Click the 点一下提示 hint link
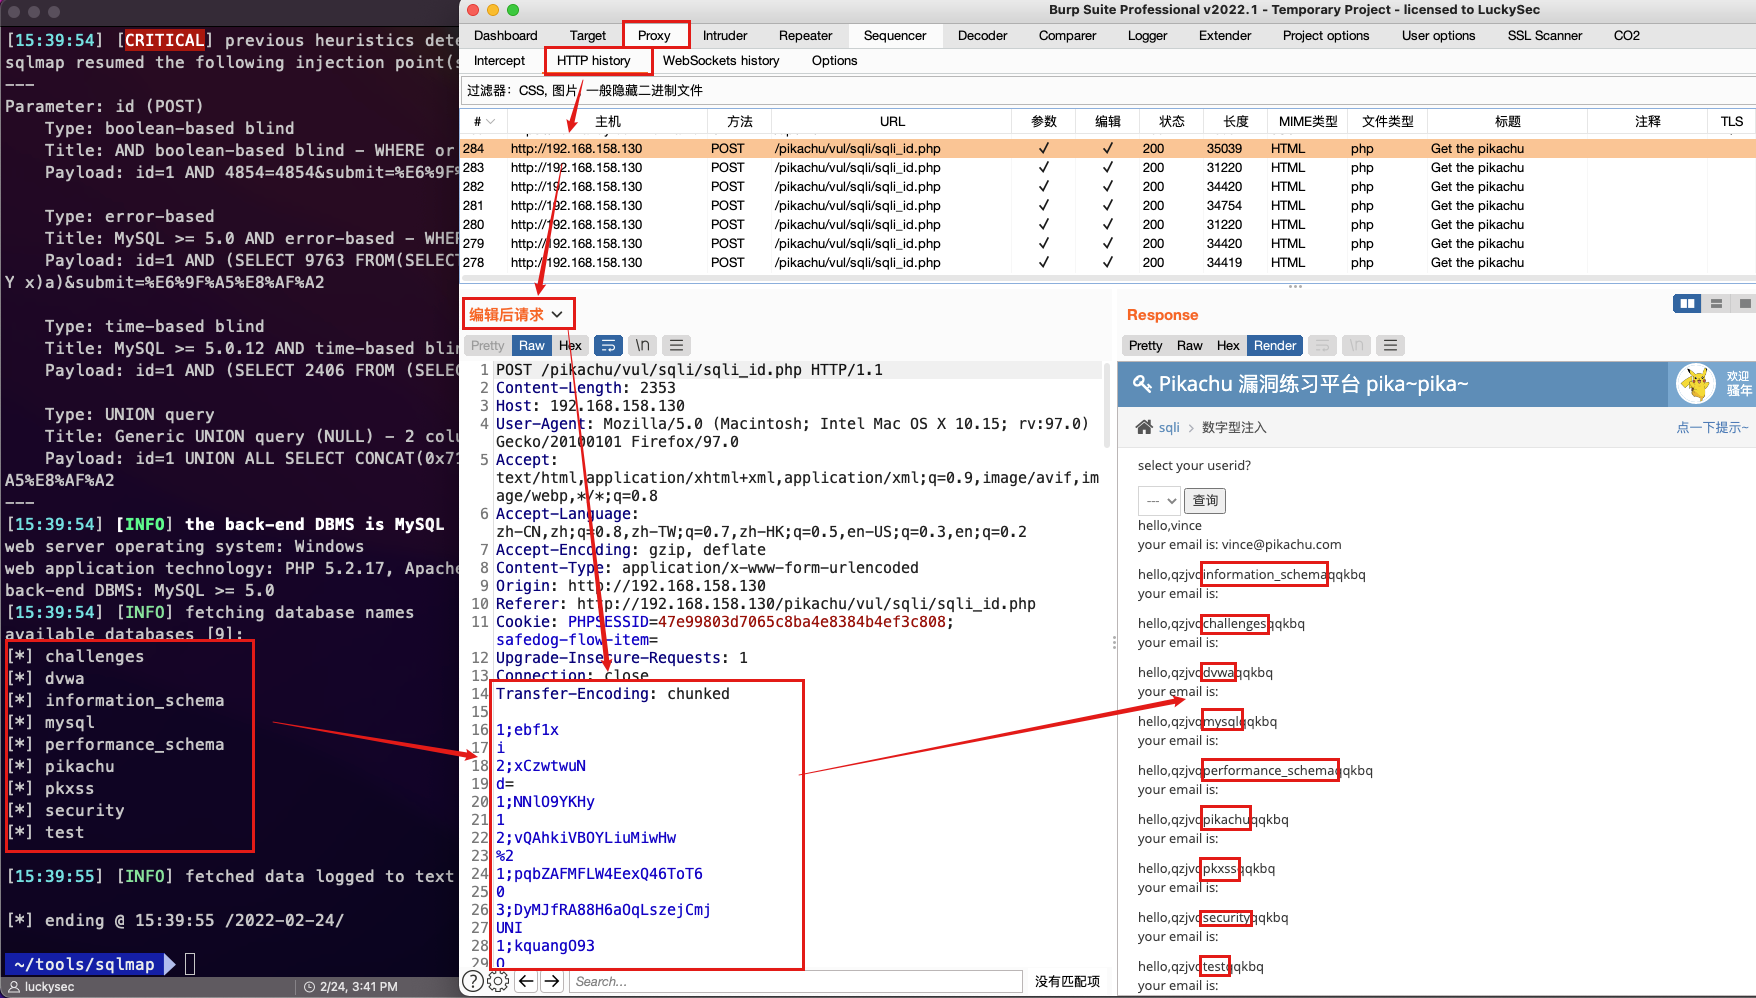1756x998 pixels. [x=1712, y=427]
